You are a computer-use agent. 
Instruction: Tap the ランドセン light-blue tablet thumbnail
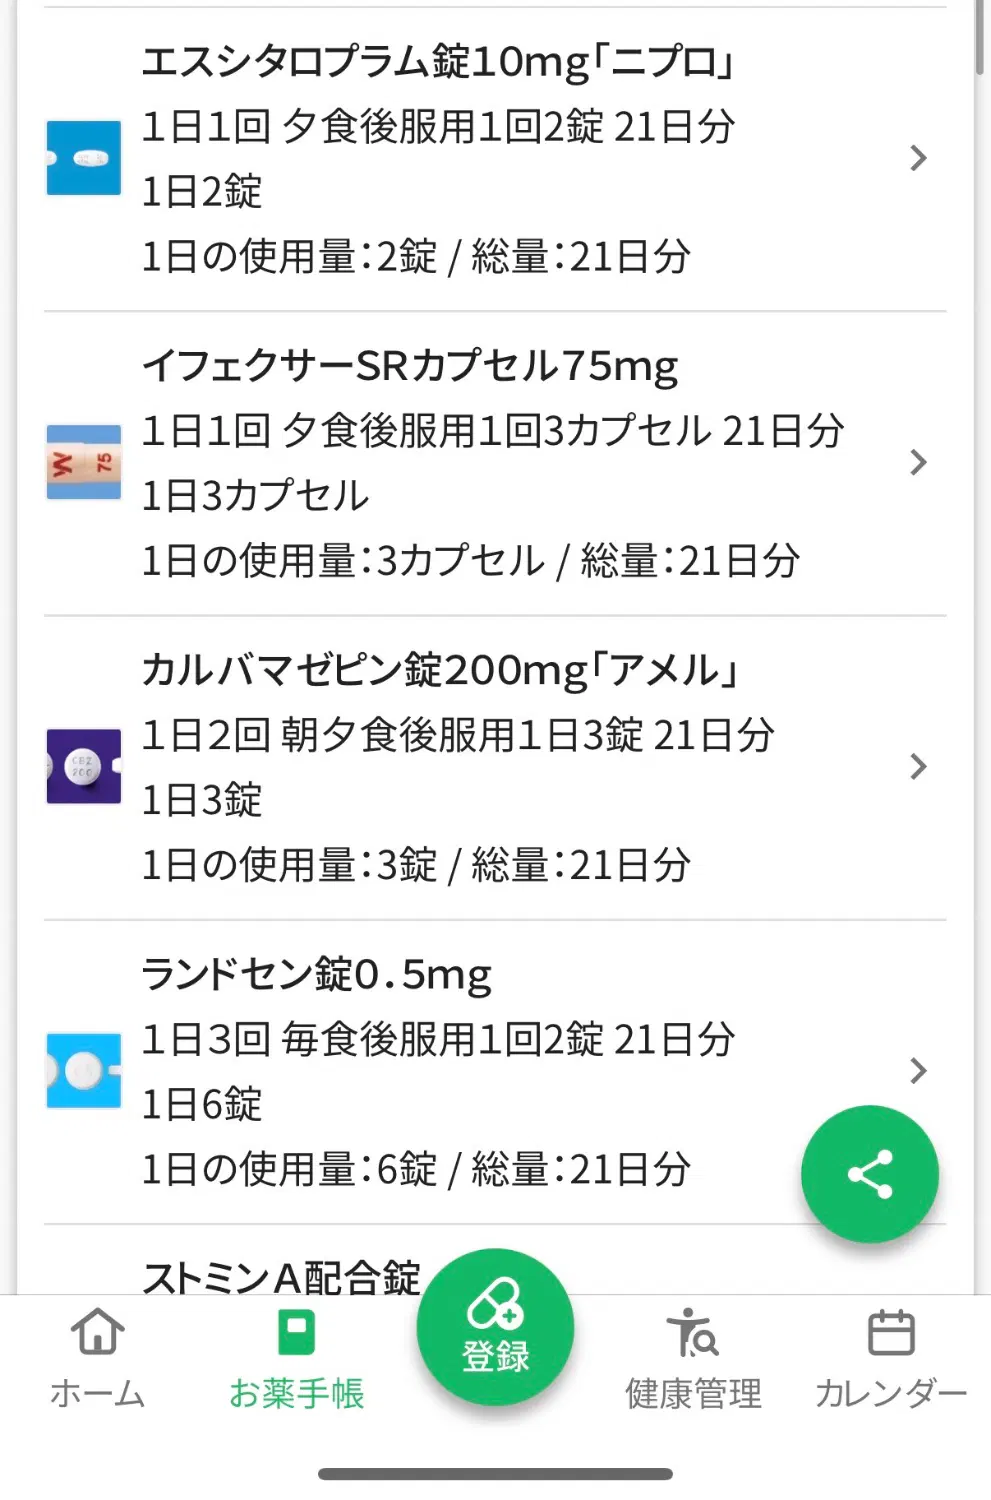[x=84, y=1070]
